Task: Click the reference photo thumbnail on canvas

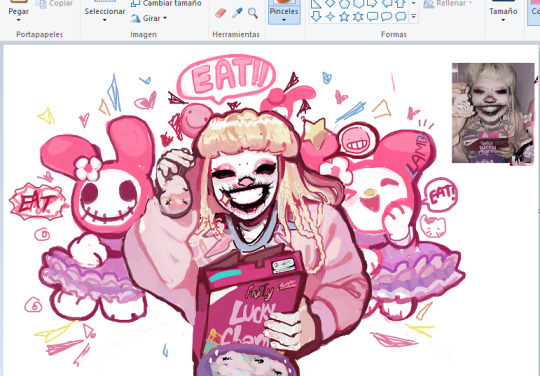Action: click(x=493, y=113)
